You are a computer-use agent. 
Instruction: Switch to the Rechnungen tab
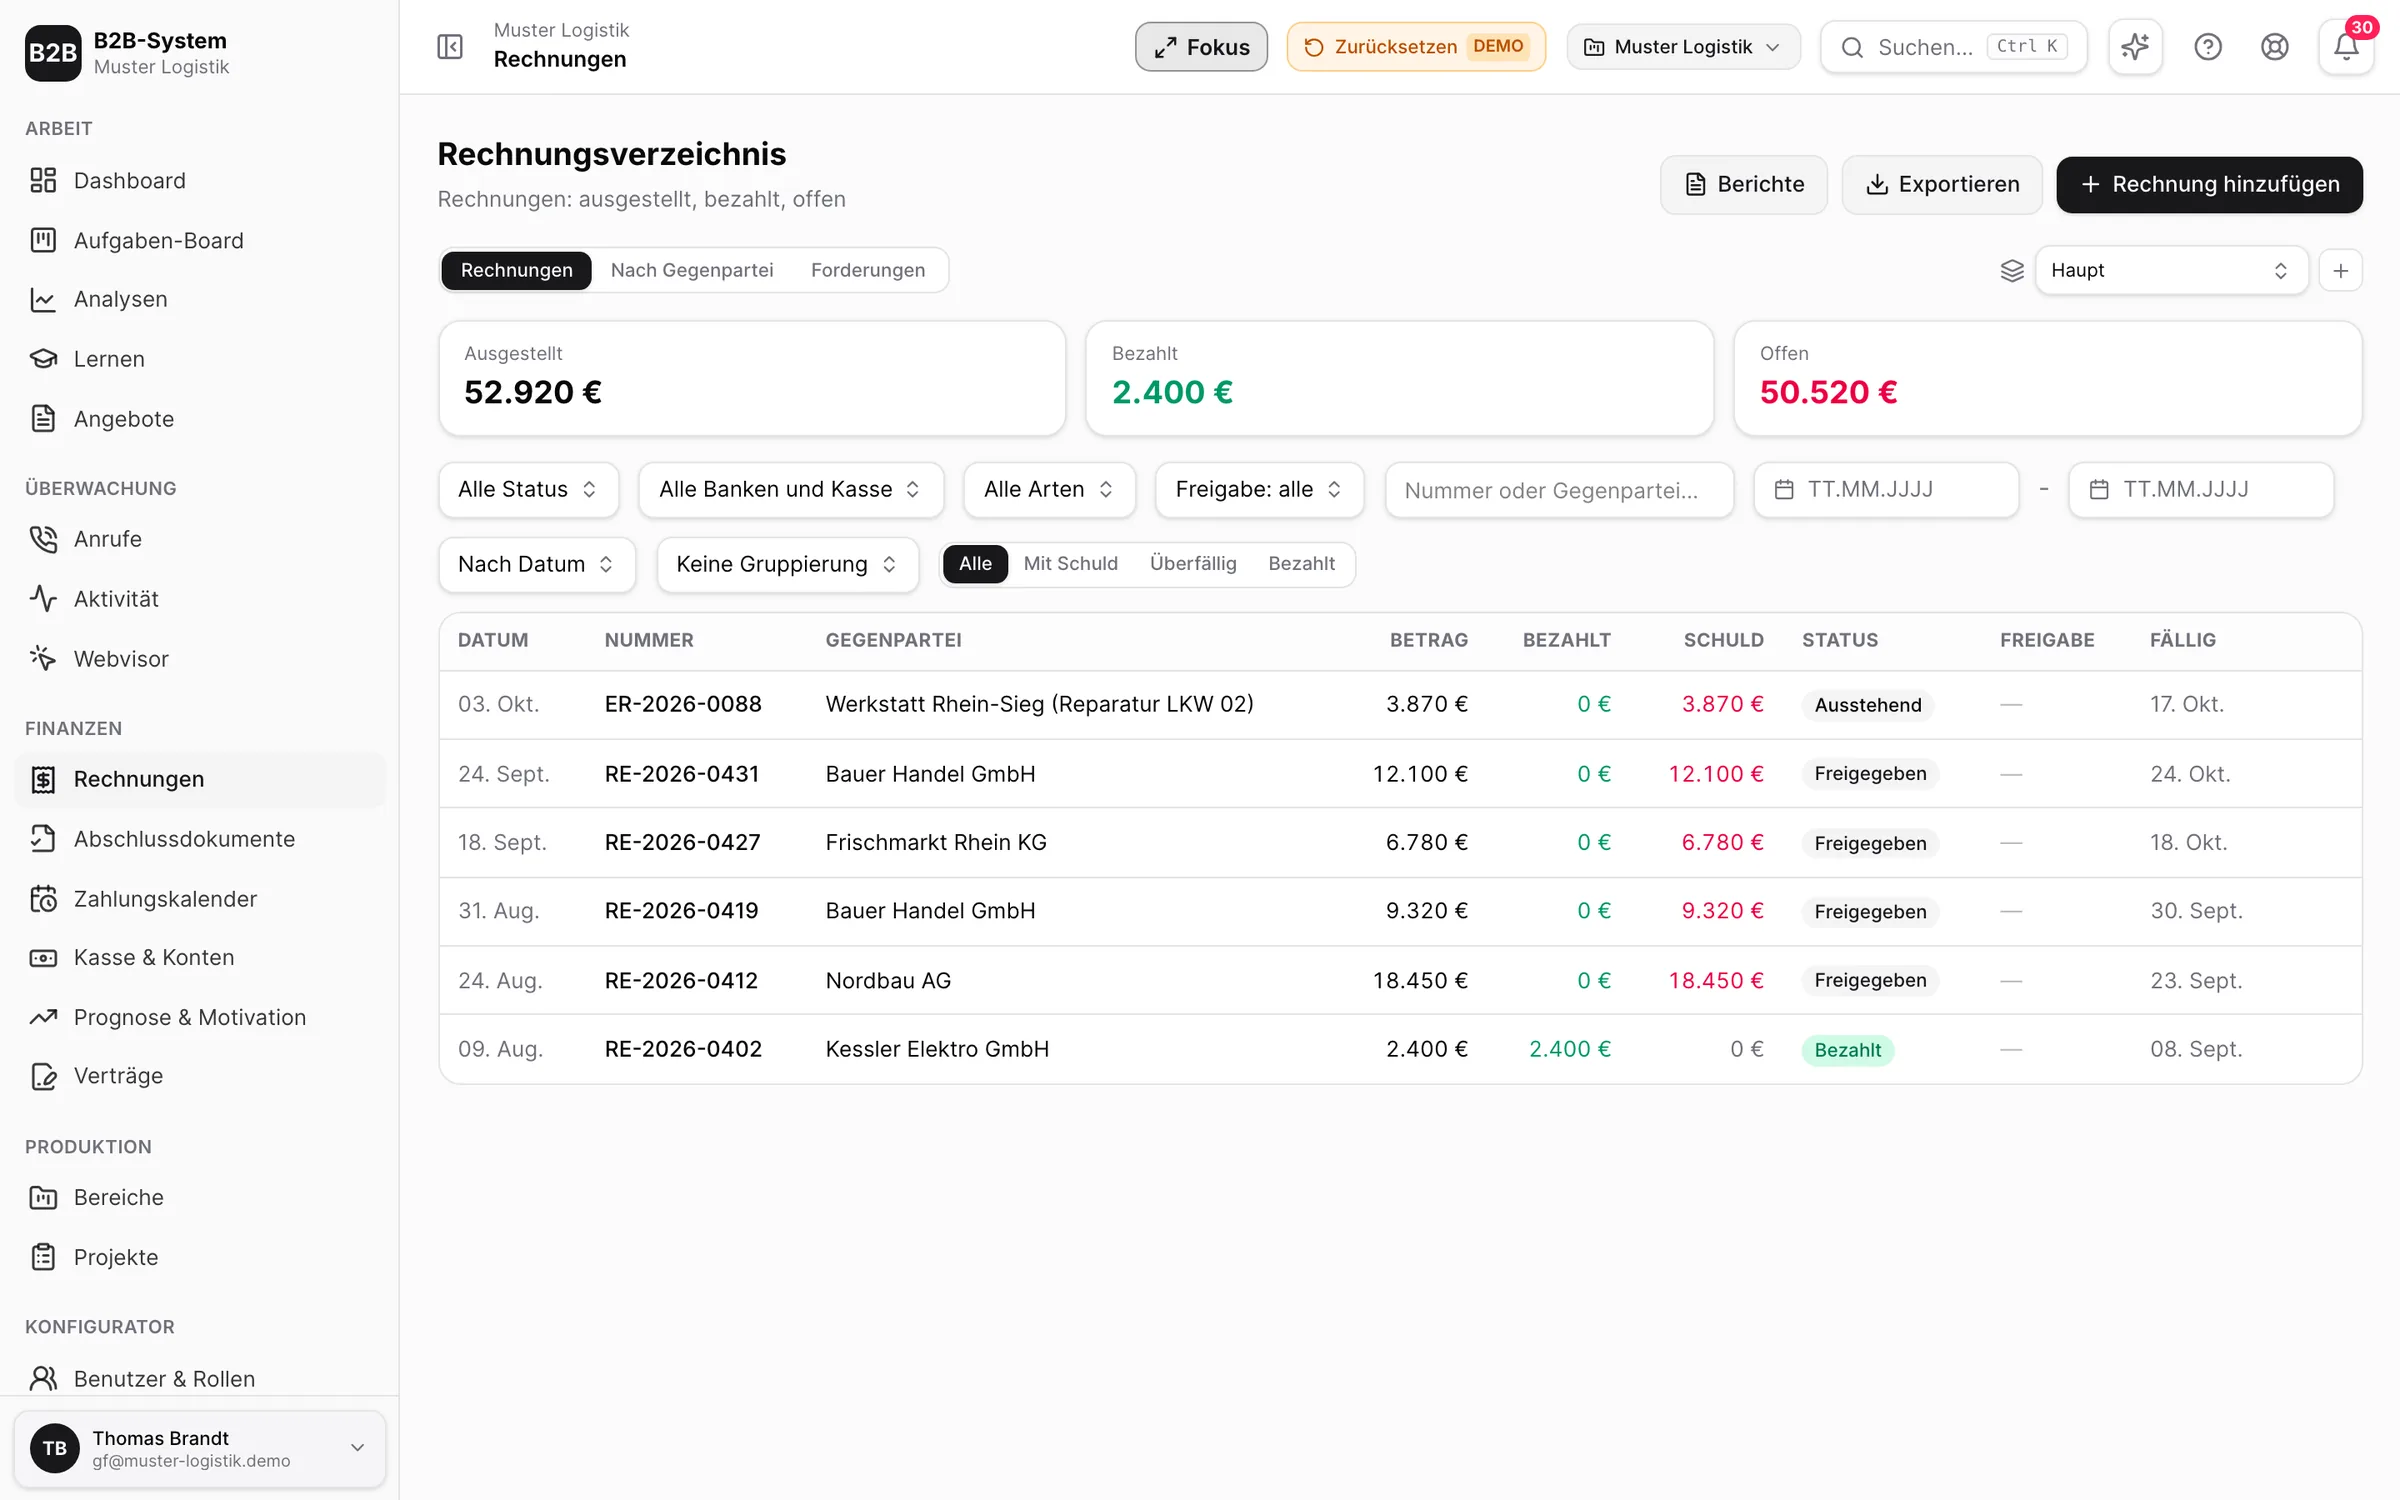[x=516, y=270]
